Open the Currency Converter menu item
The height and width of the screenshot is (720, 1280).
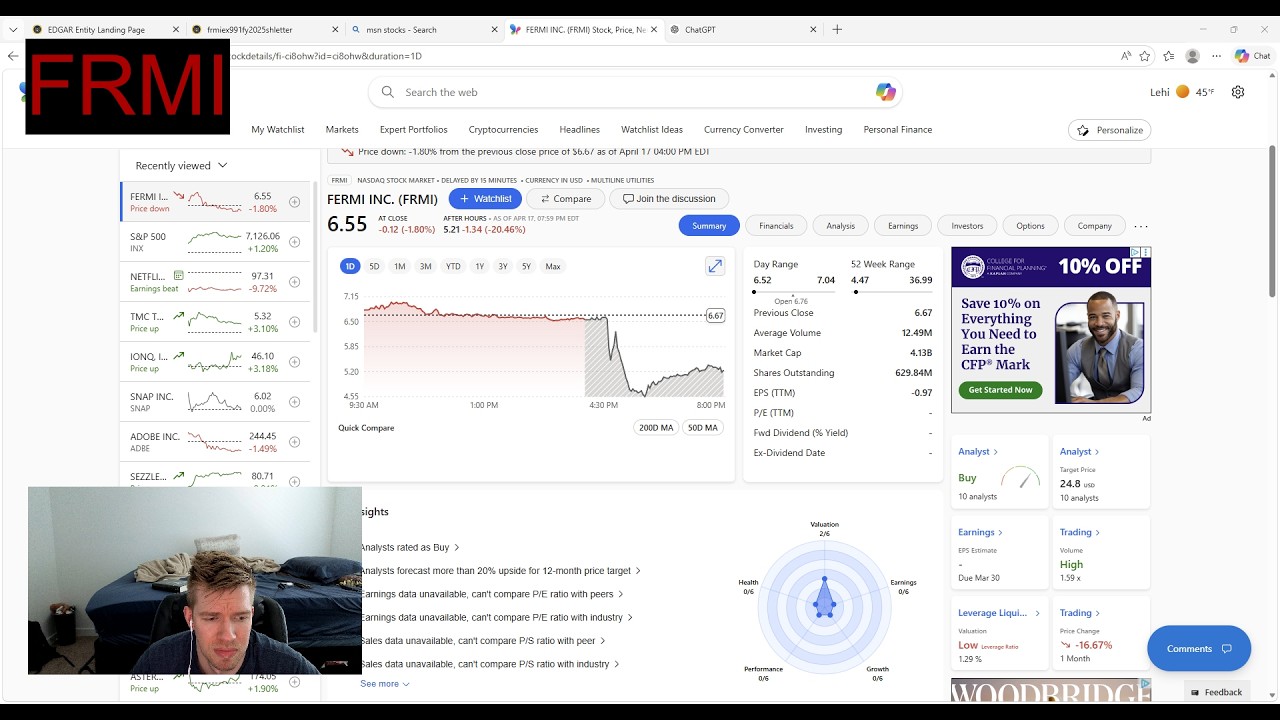(744, 130)
